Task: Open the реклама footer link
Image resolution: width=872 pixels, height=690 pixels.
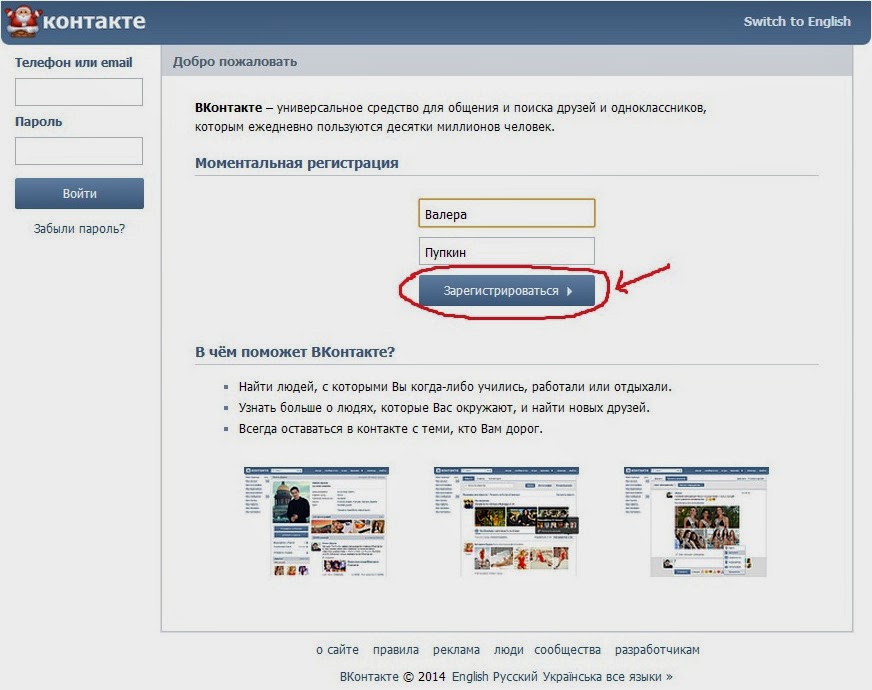Action: click(x=456, y=649)
